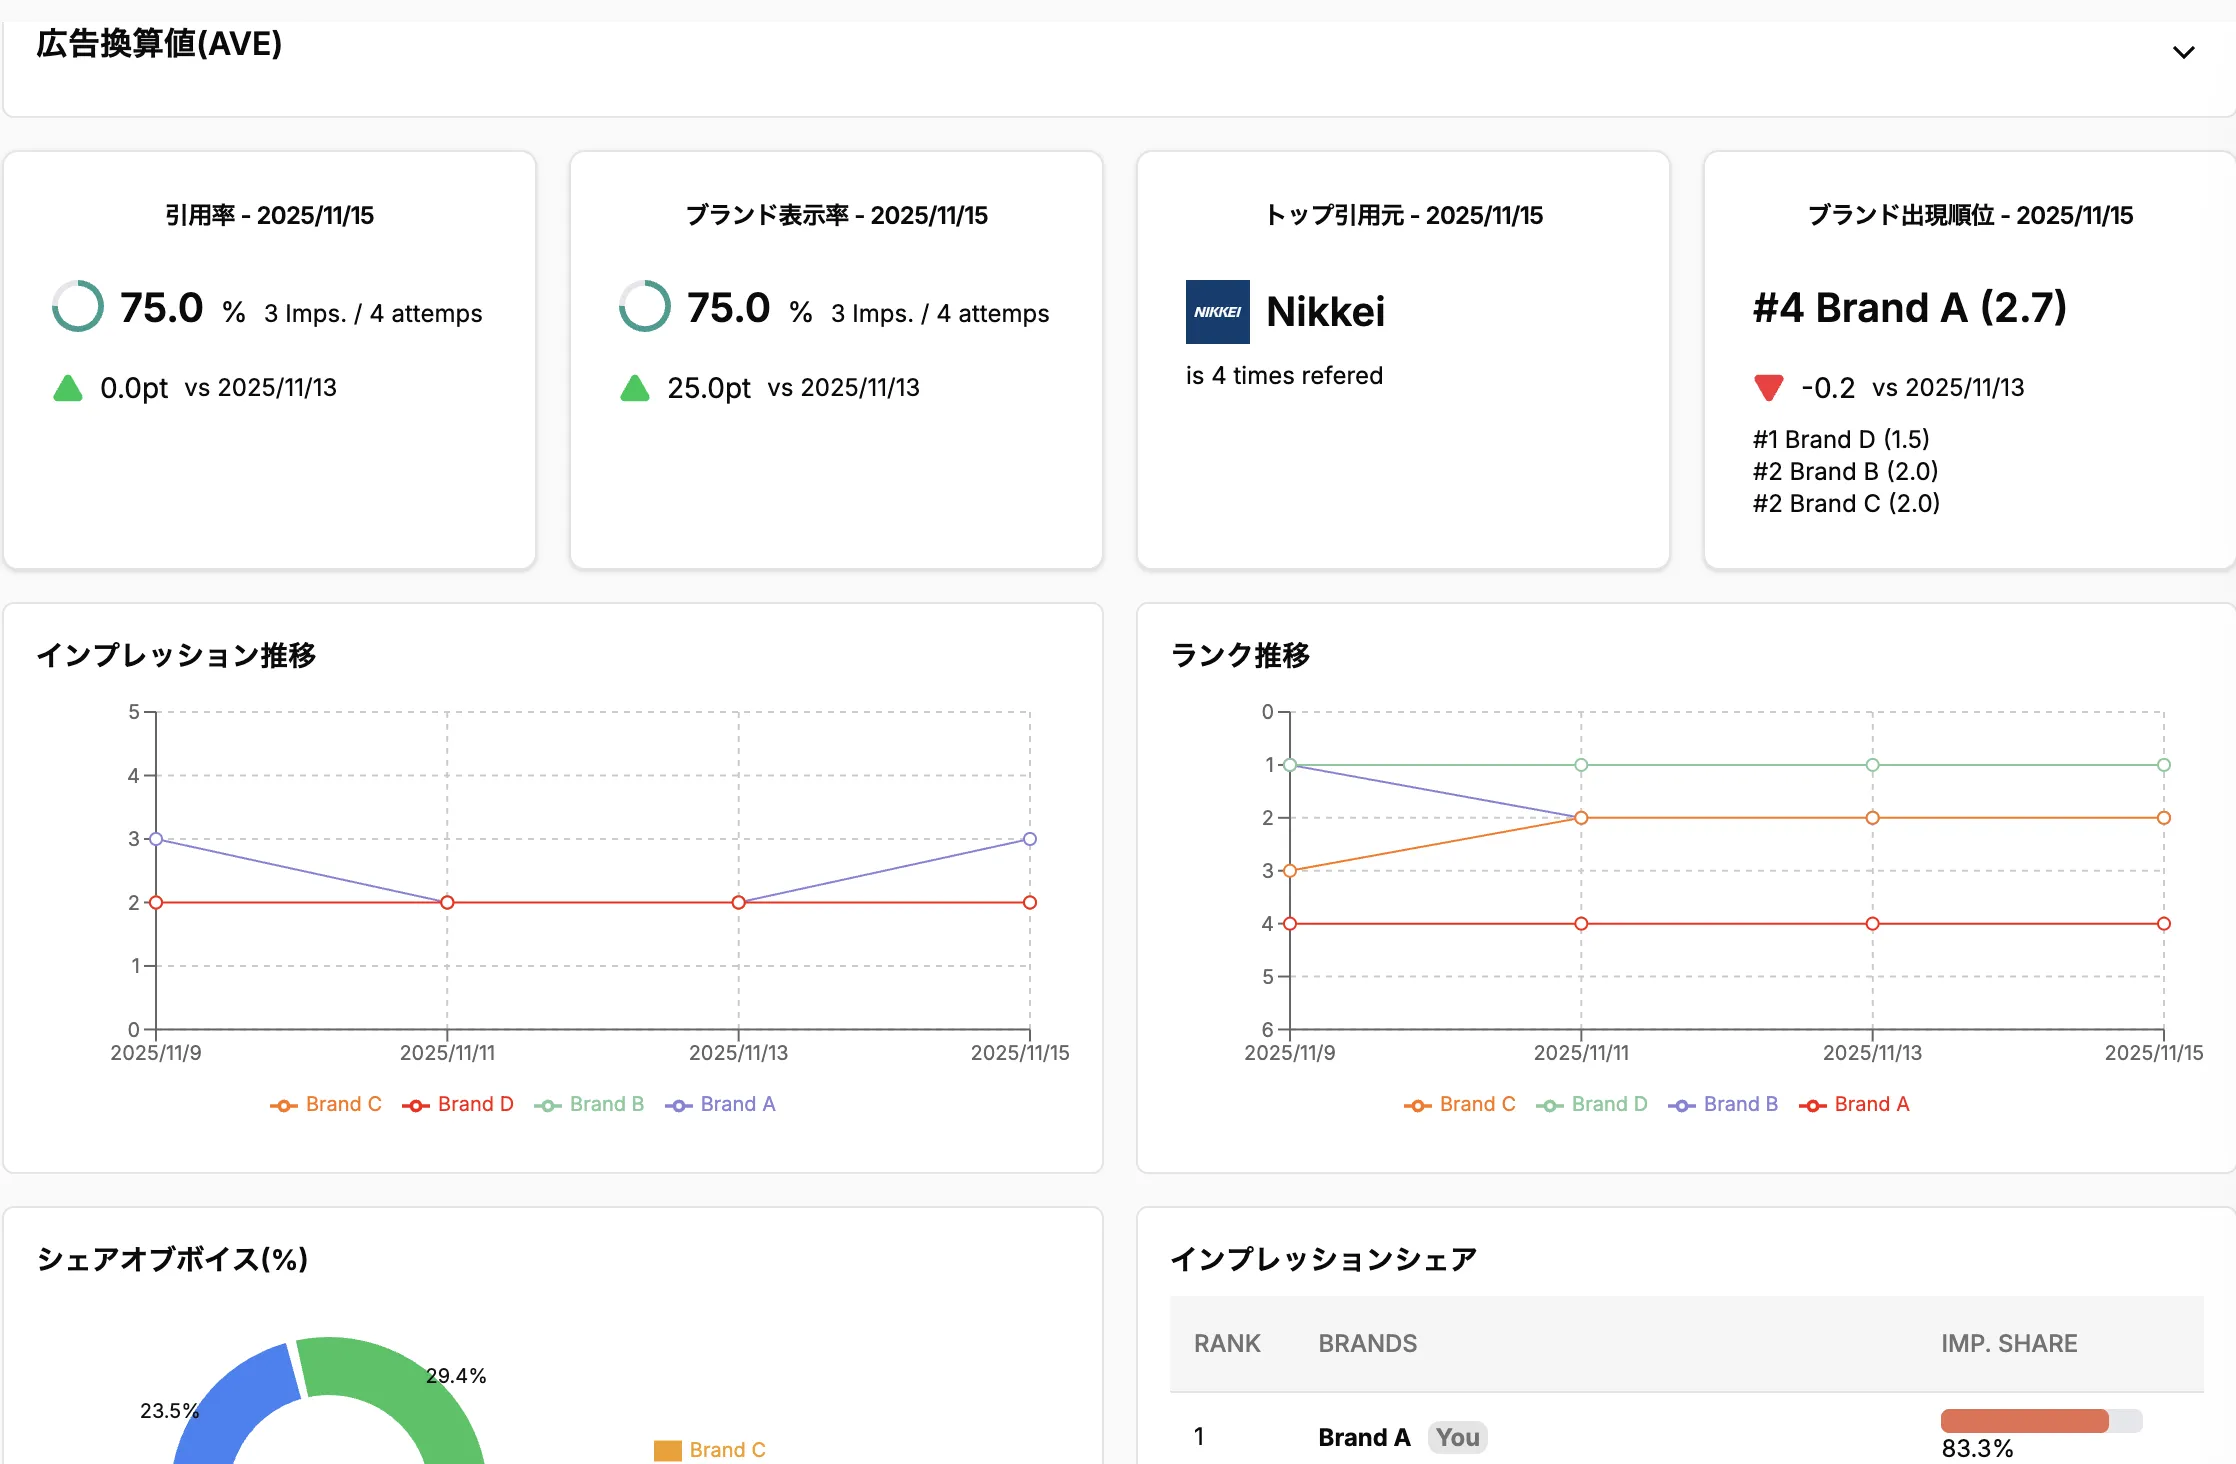Click Brand C 2025/11/9 point on rank chart

tap(1290, 871)
